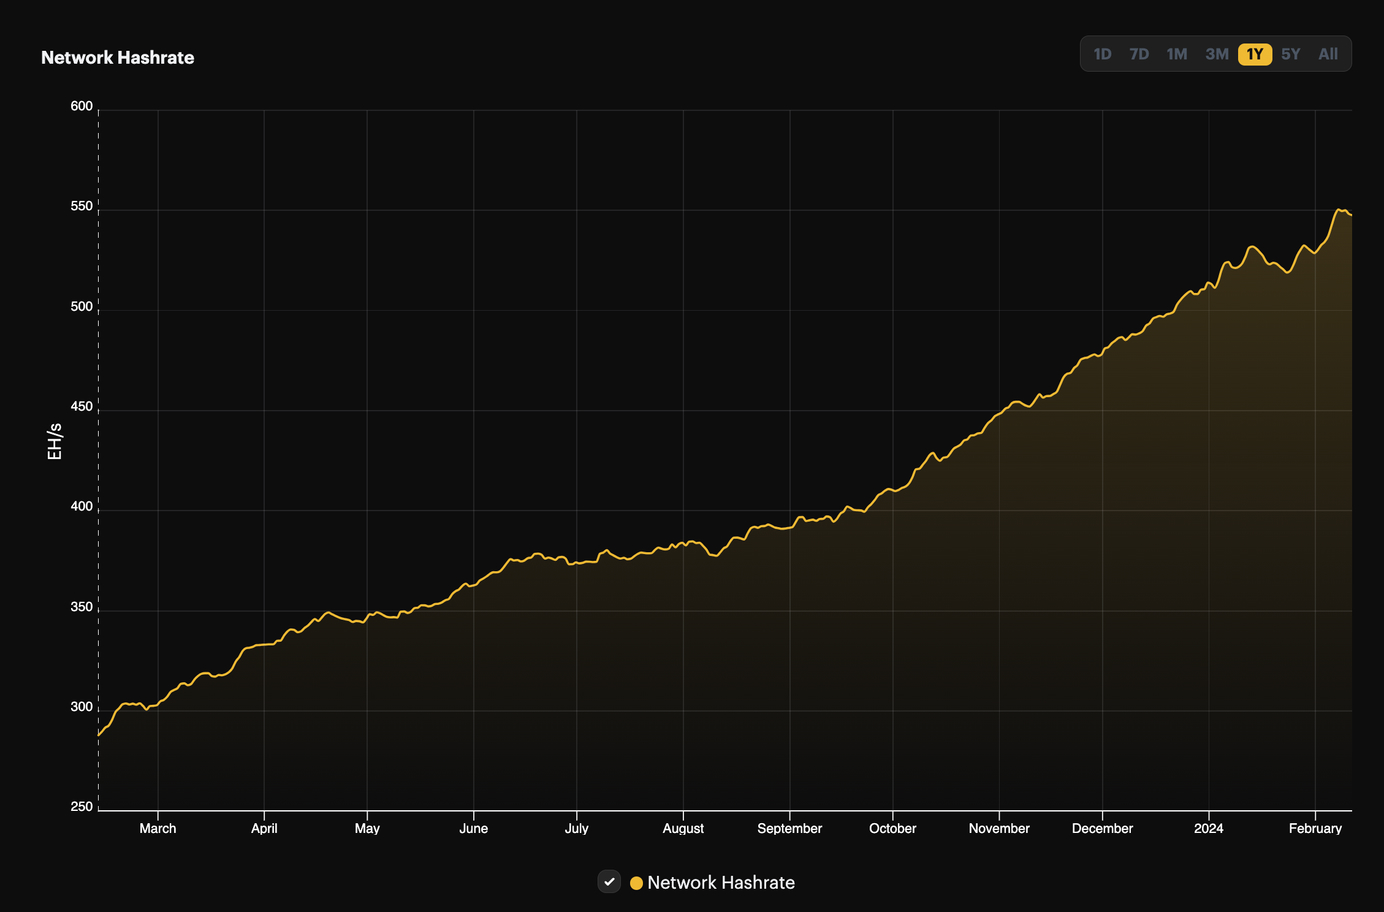Click the peak of the hashrate line
Viewport: 1384px width, 912px height.
click(x=1340, y=208)
